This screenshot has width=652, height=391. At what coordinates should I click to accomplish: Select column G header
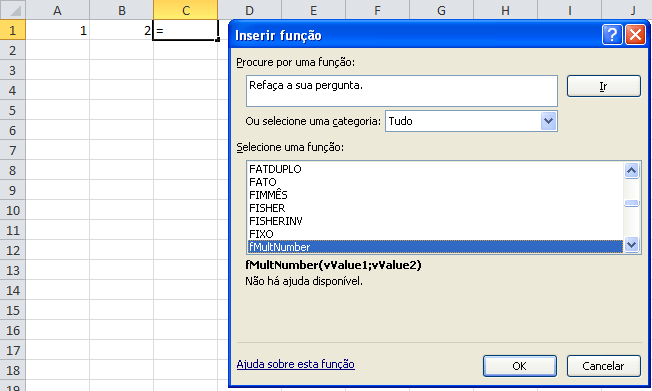coord(442,10)
